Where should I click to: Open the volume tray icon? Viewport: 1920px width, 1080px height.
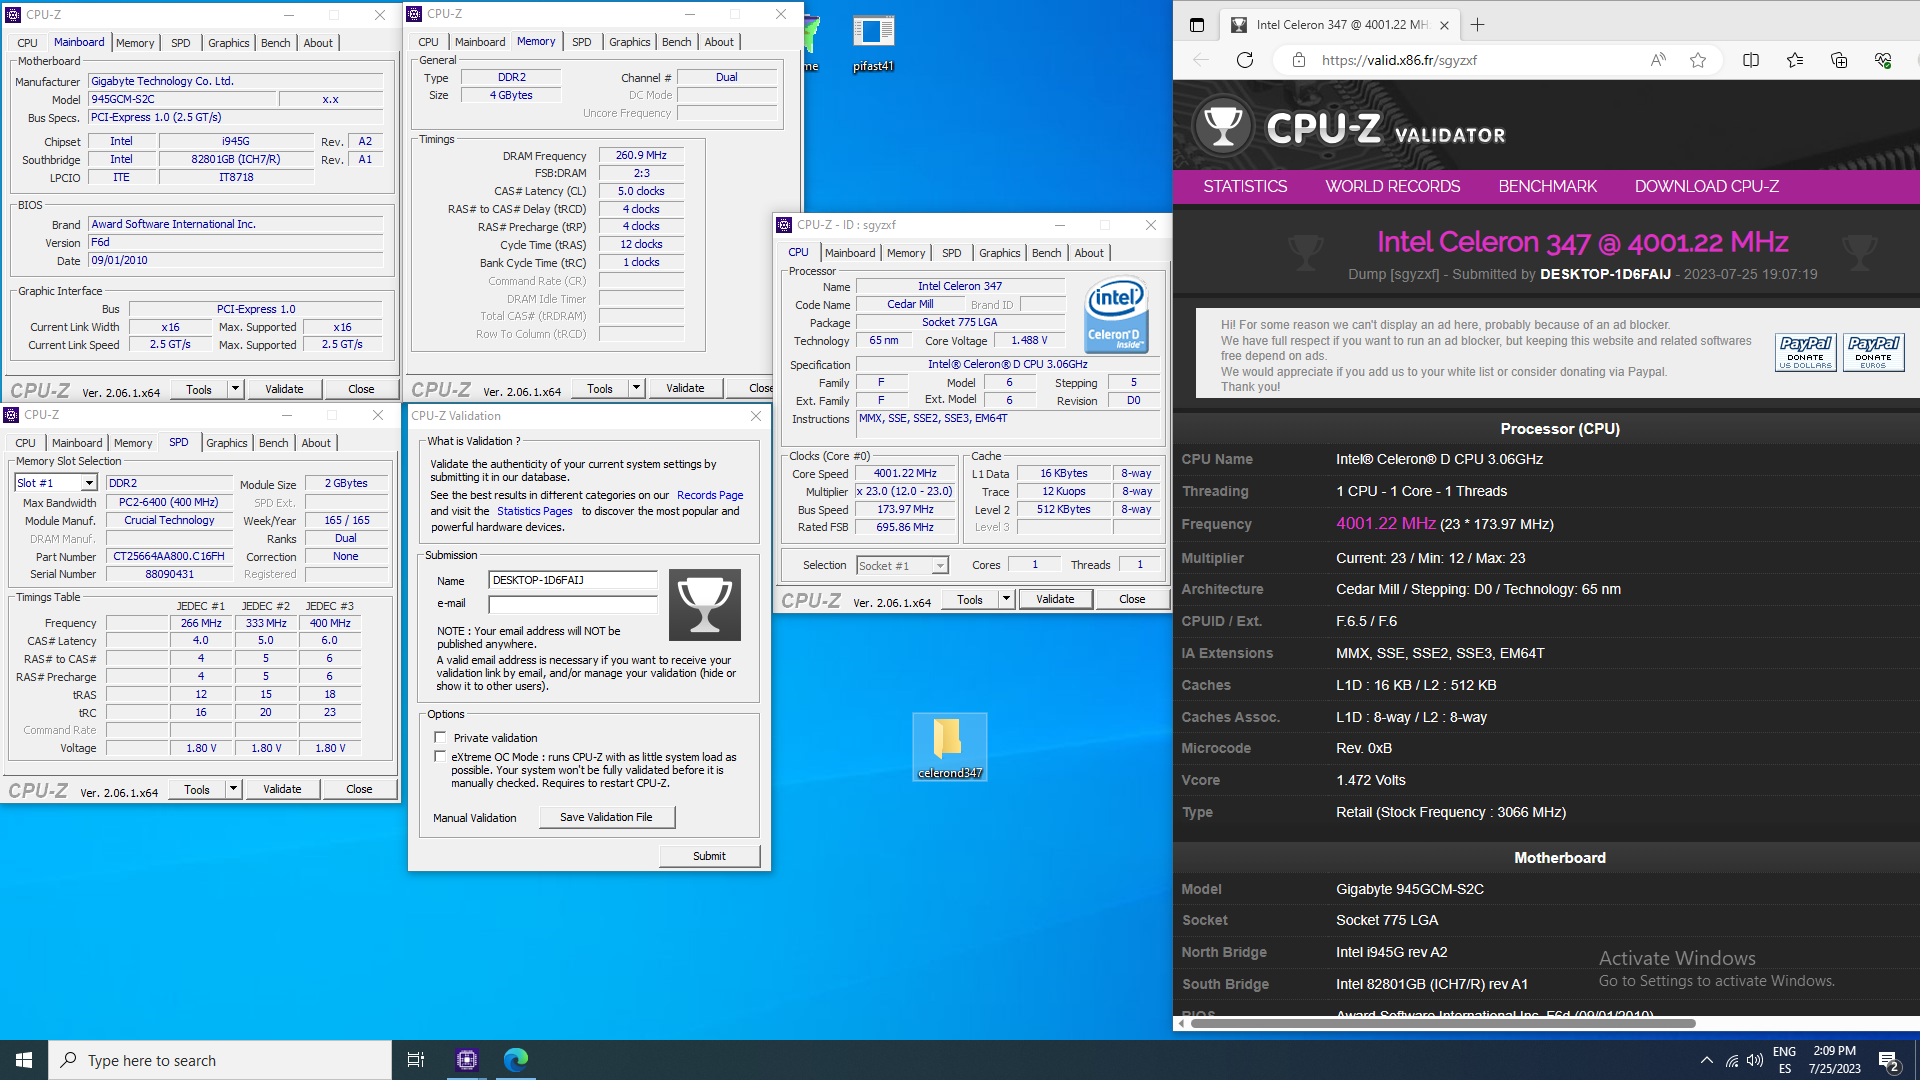1755,1061
